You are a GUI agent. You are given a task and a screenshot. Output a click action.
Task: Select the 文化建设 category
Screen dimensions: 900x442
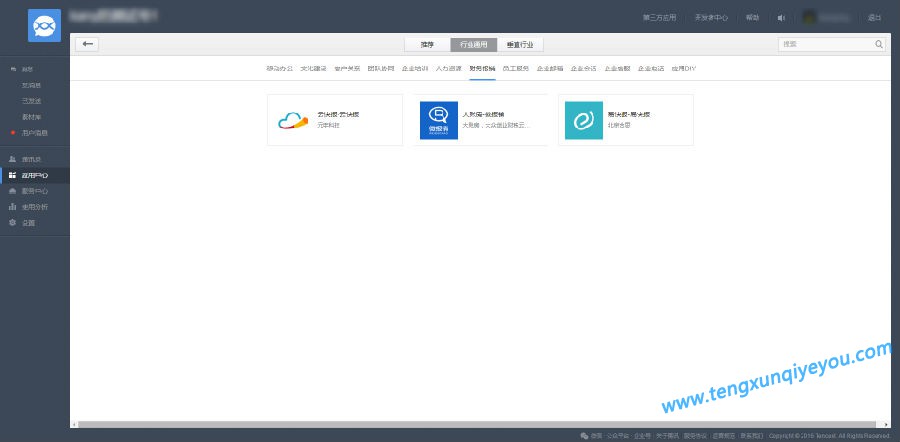click(x=313, y=68)
